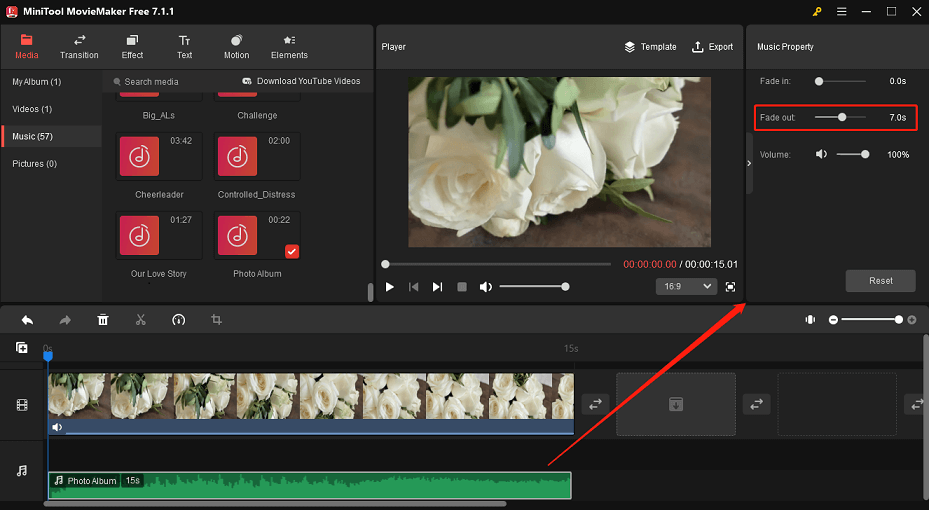Click the media library vertical scrollbar
The height and width of the screenshot is (510, 929).
coord(371,292)
